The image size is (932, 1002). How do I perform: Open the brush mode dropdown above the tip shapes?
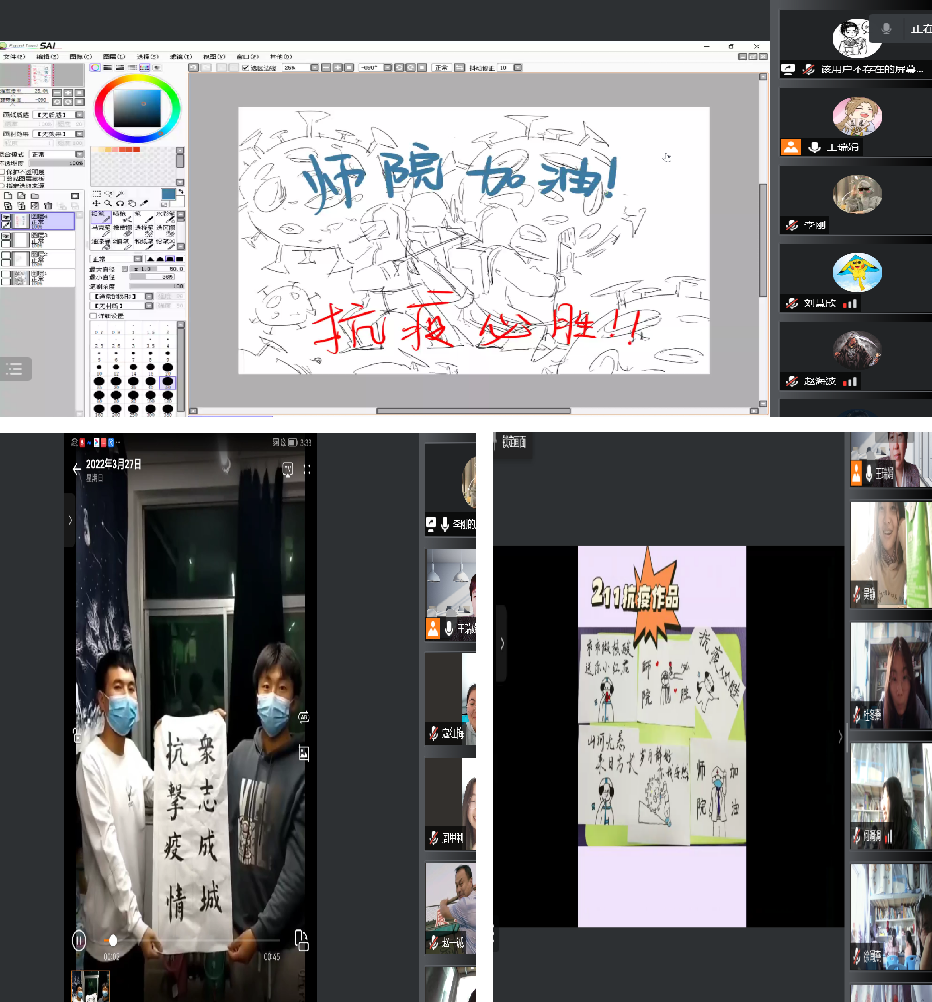coord(116,259)
